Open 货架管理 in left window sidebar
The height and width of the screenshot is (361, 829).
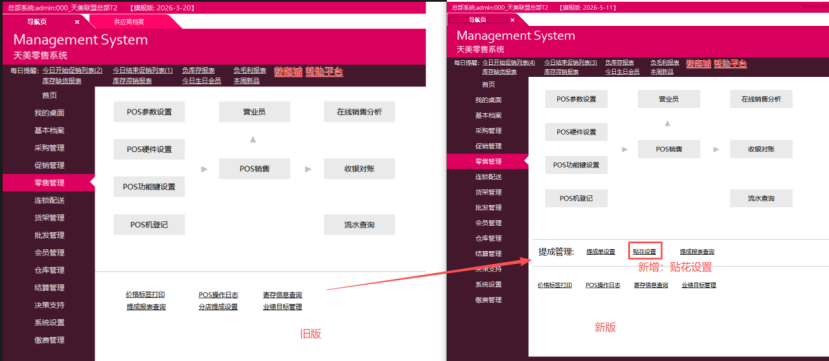pos(49,218)
